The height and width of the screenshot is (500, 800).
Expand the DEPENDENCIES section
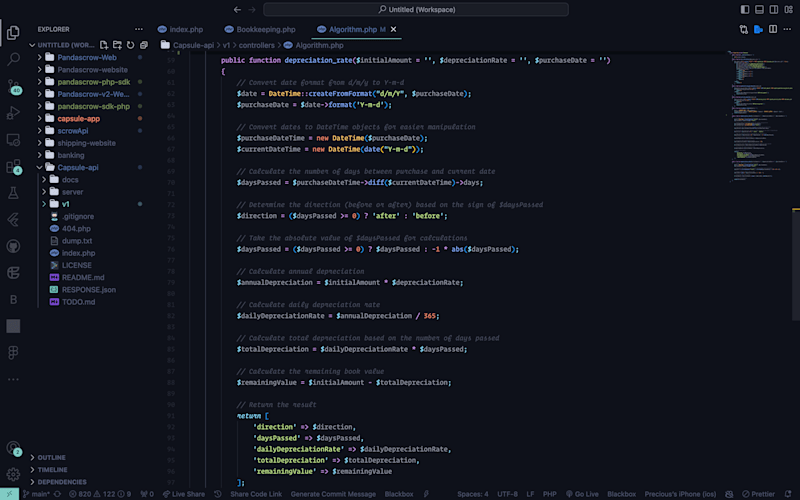(62, 482)
